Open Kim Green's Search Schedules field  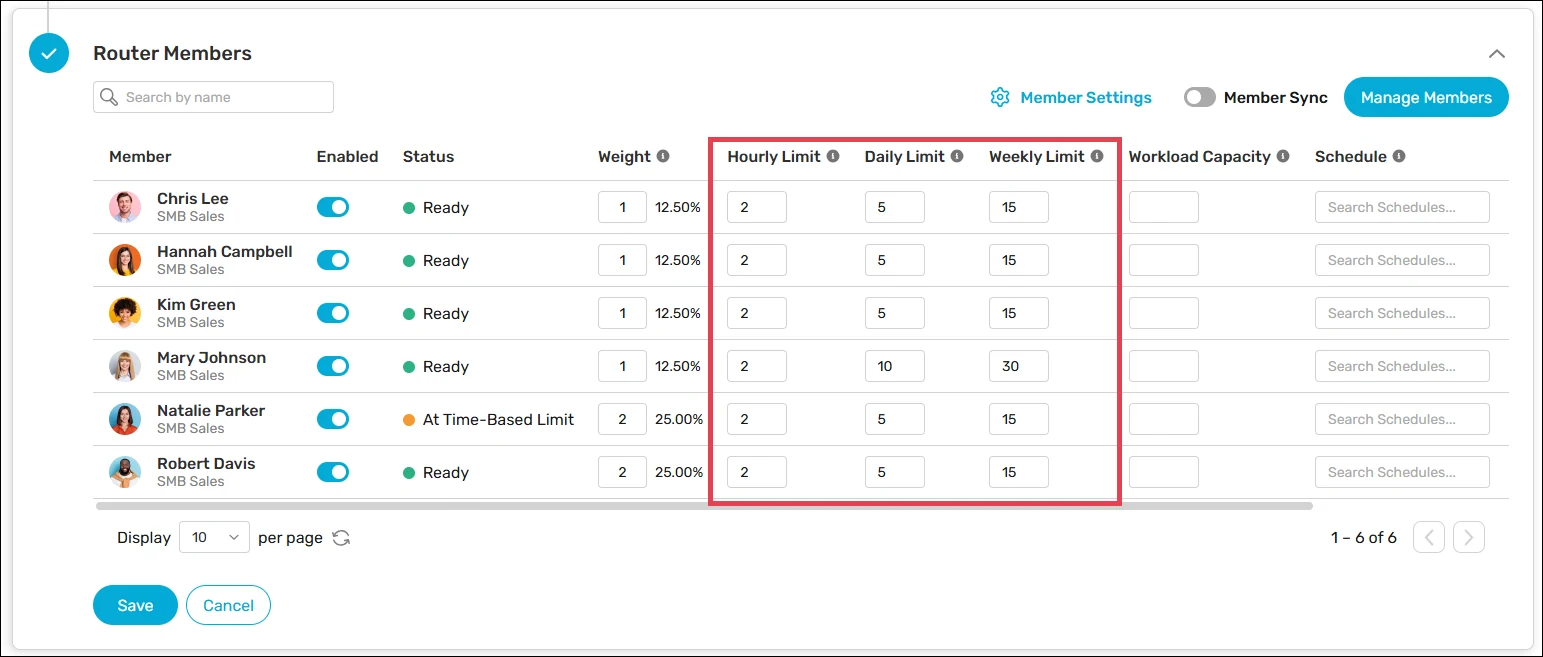pos(1402,313)
